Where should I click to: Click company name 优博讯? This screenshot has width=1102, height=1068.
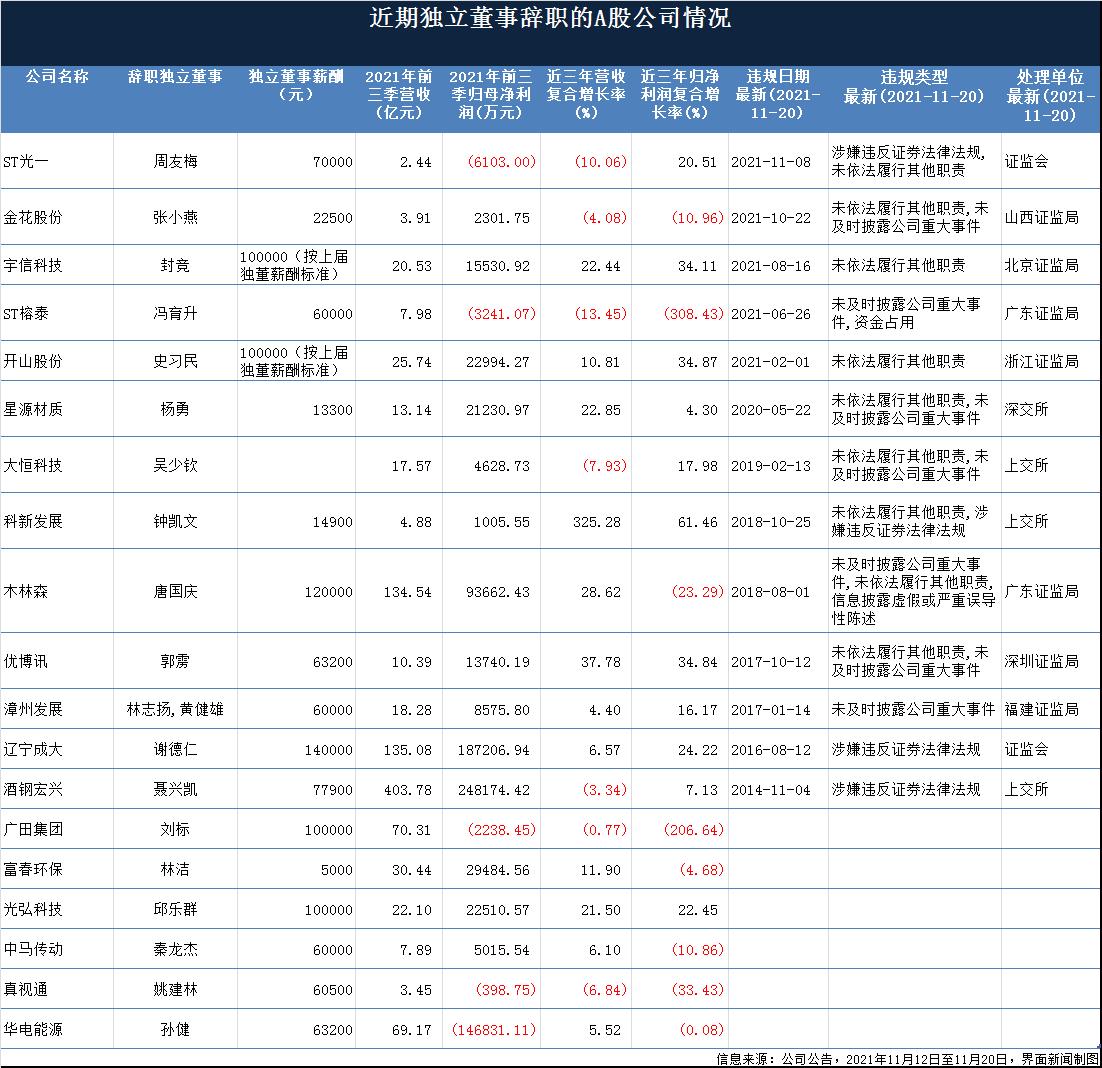pos(26,661)
